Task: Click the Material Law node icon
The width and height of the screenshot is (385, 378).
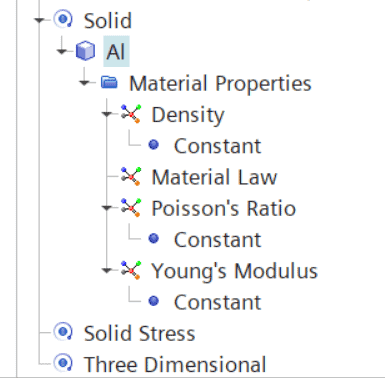Action: click(131, 176)
